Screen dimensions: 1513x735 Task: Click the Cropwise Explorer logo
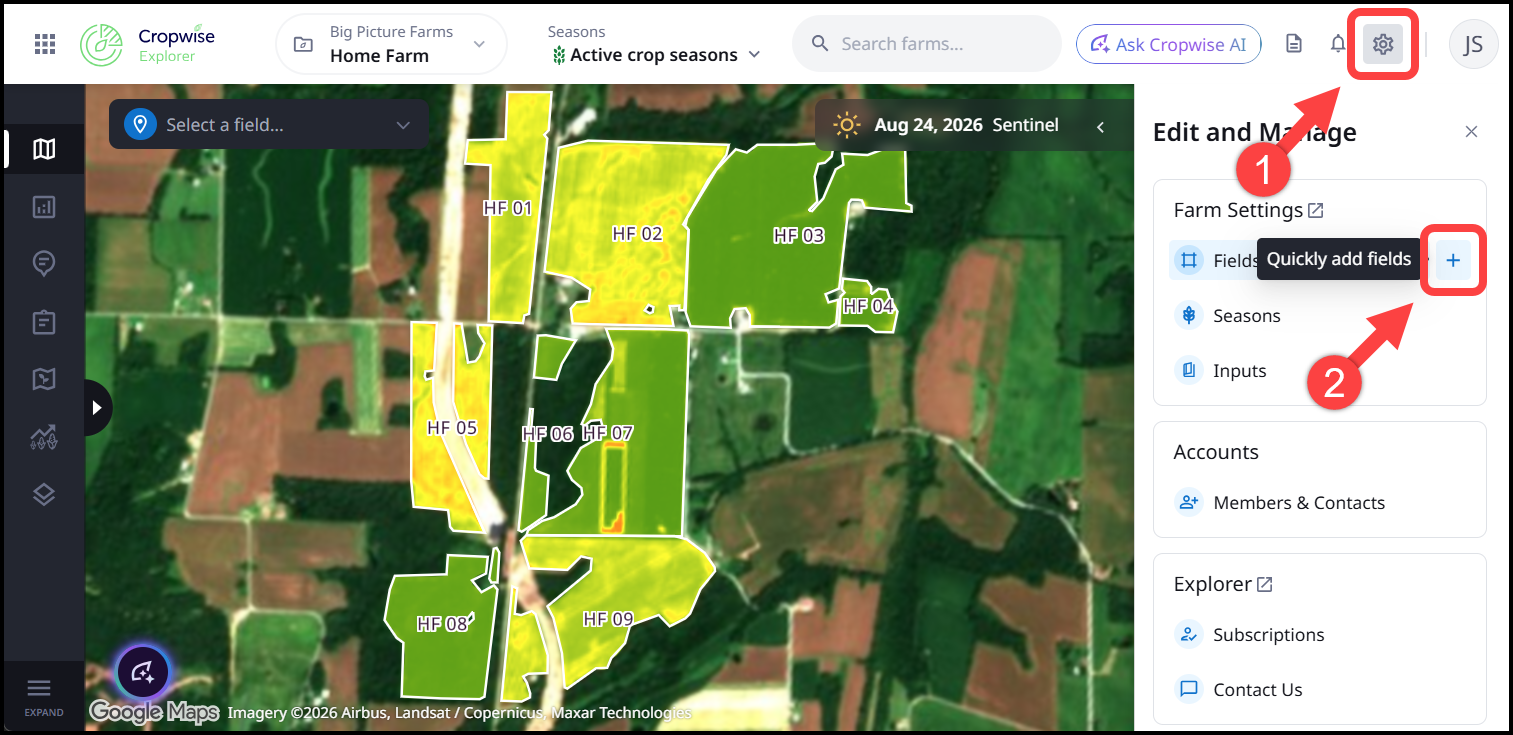pos(148,45)
